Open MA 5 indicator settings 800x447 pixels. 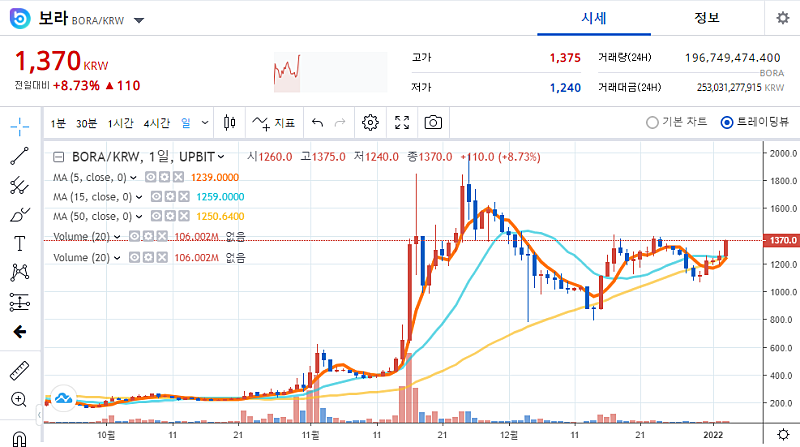[x=164, y=177]
